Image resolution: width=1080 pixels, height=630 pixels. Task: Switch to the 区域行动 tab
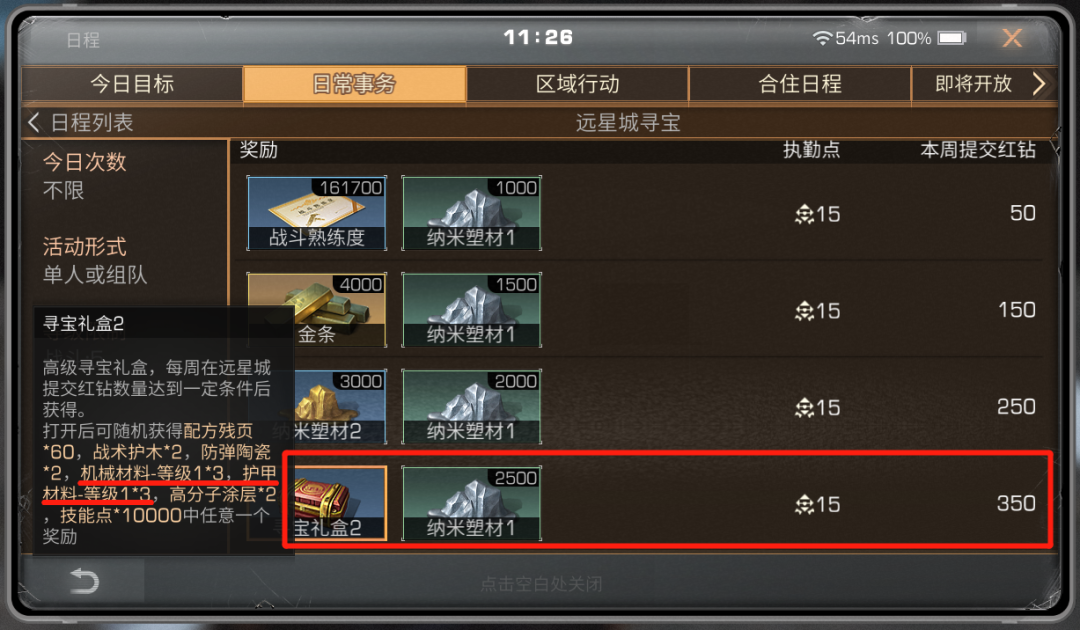point(577,84)
